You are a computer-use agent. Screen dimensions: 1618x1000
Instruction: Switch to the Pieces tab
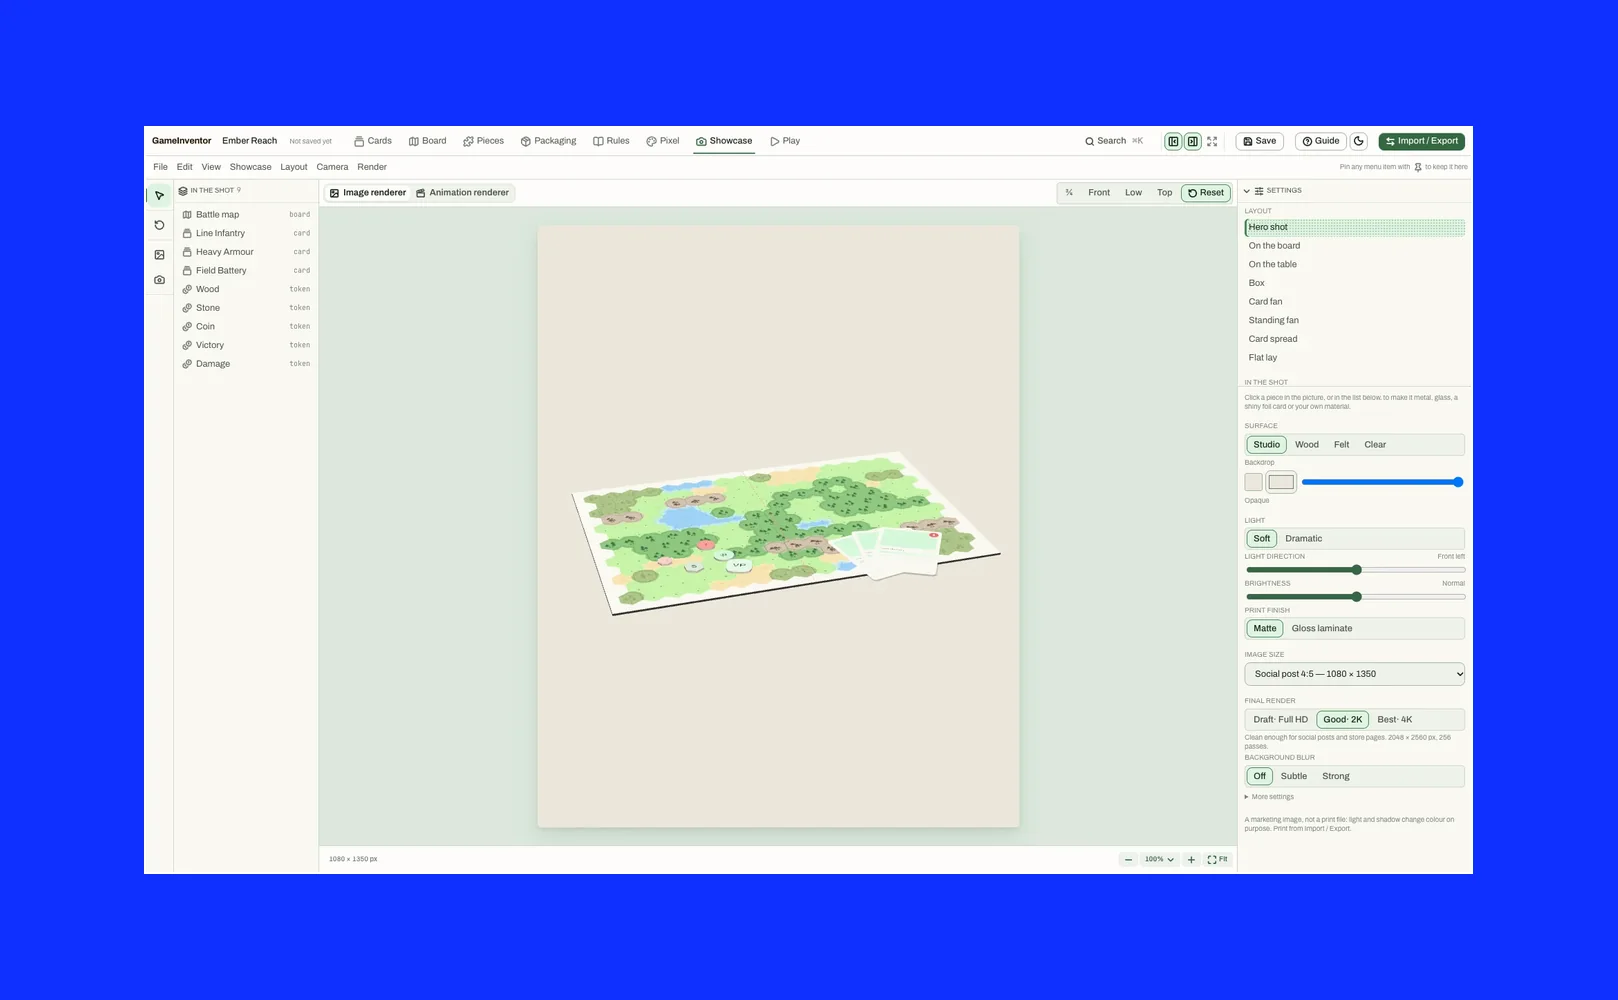[484, 141]
